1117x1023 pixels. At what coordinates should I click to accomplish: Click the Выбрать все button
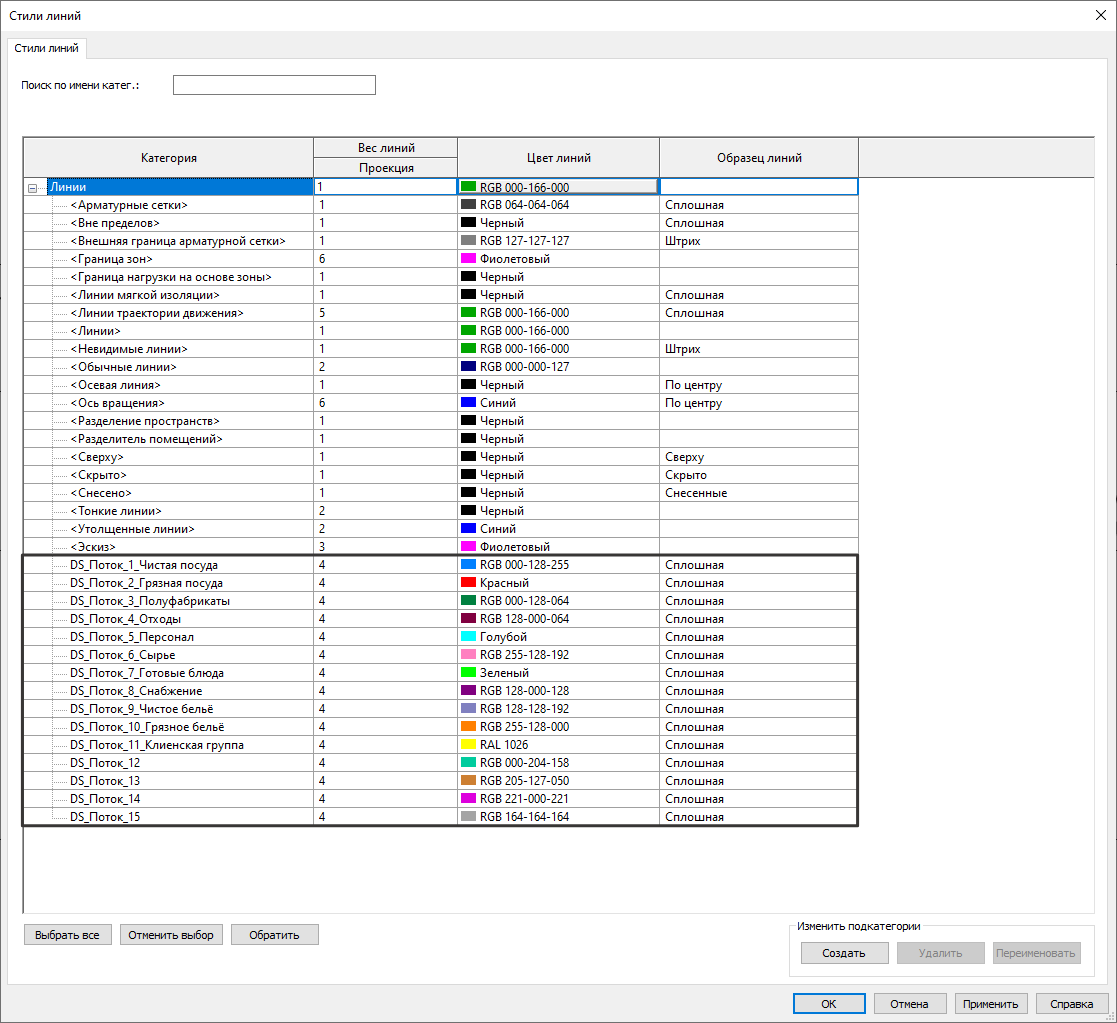(67, 935)
